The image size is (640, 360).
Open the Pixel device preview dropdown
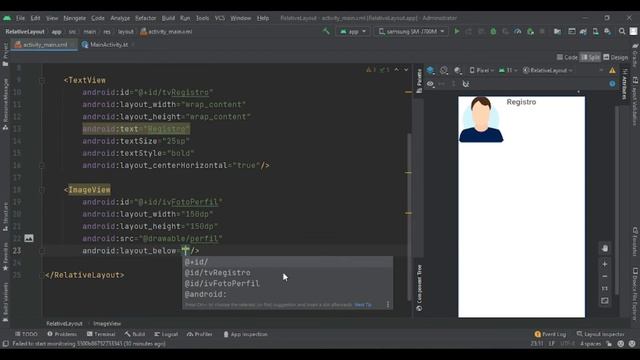pyautogui.click(x=482, y=70)
